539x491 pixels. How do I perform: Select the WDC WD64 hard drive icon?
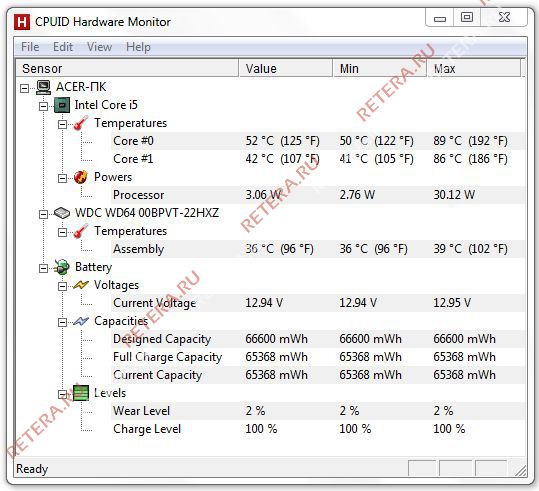coord(62,213)
